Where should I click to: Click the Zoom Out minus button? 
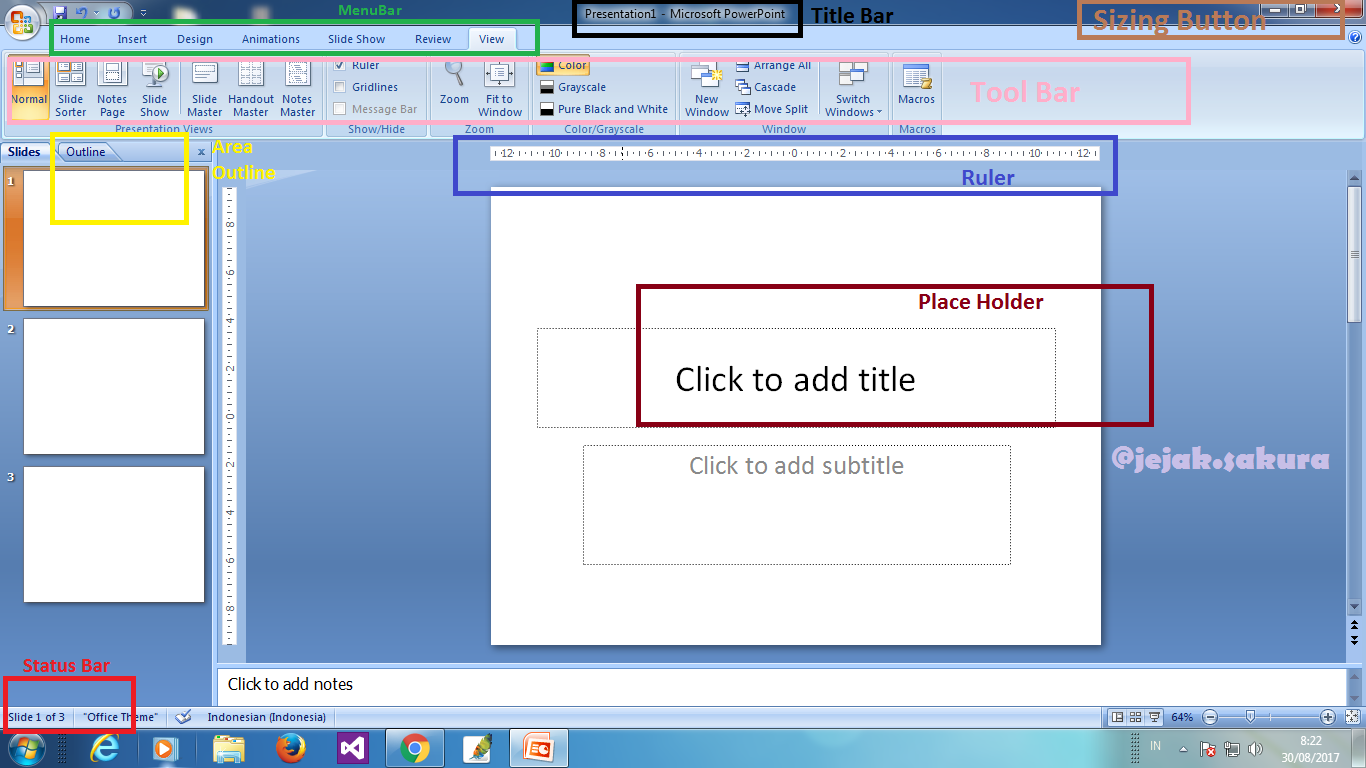[1210, 717]
